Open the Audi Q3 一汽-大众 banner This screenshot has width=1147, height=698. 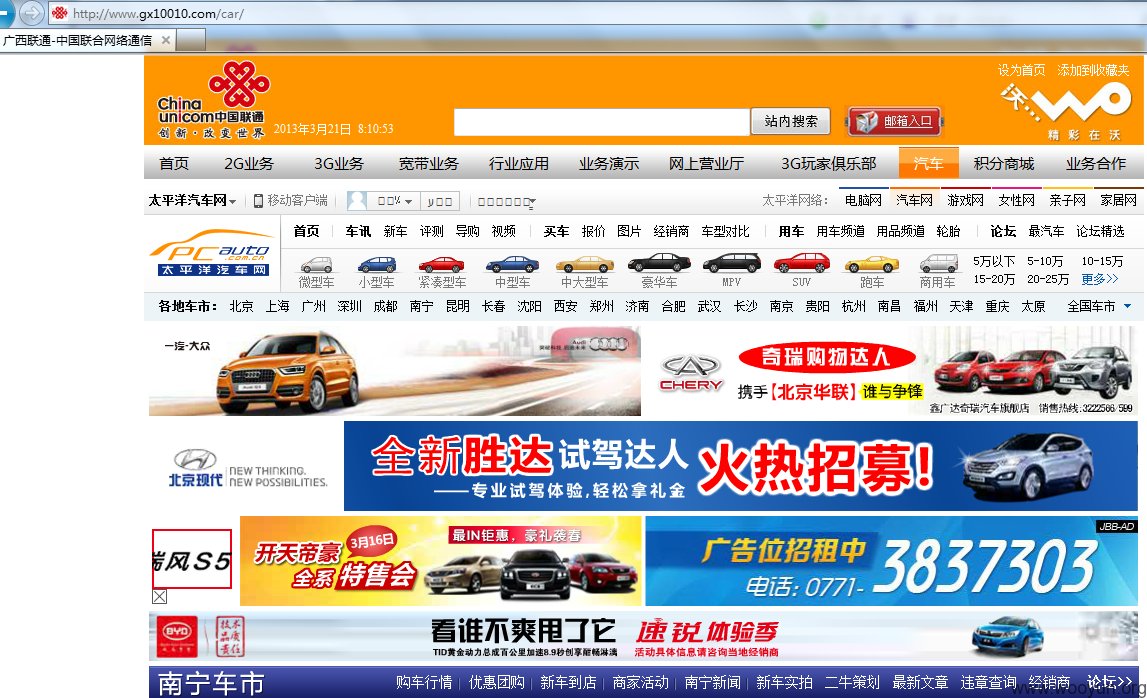pyautogui.click(x=395, y=371)
